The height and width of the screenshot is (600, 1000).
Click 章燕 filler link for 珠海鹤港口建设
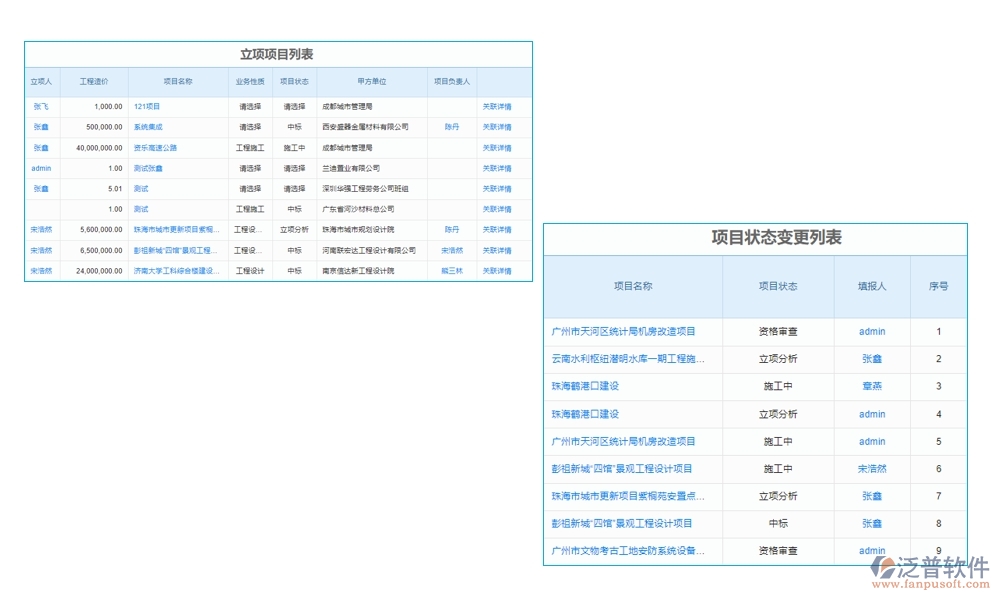click(872, 386)
